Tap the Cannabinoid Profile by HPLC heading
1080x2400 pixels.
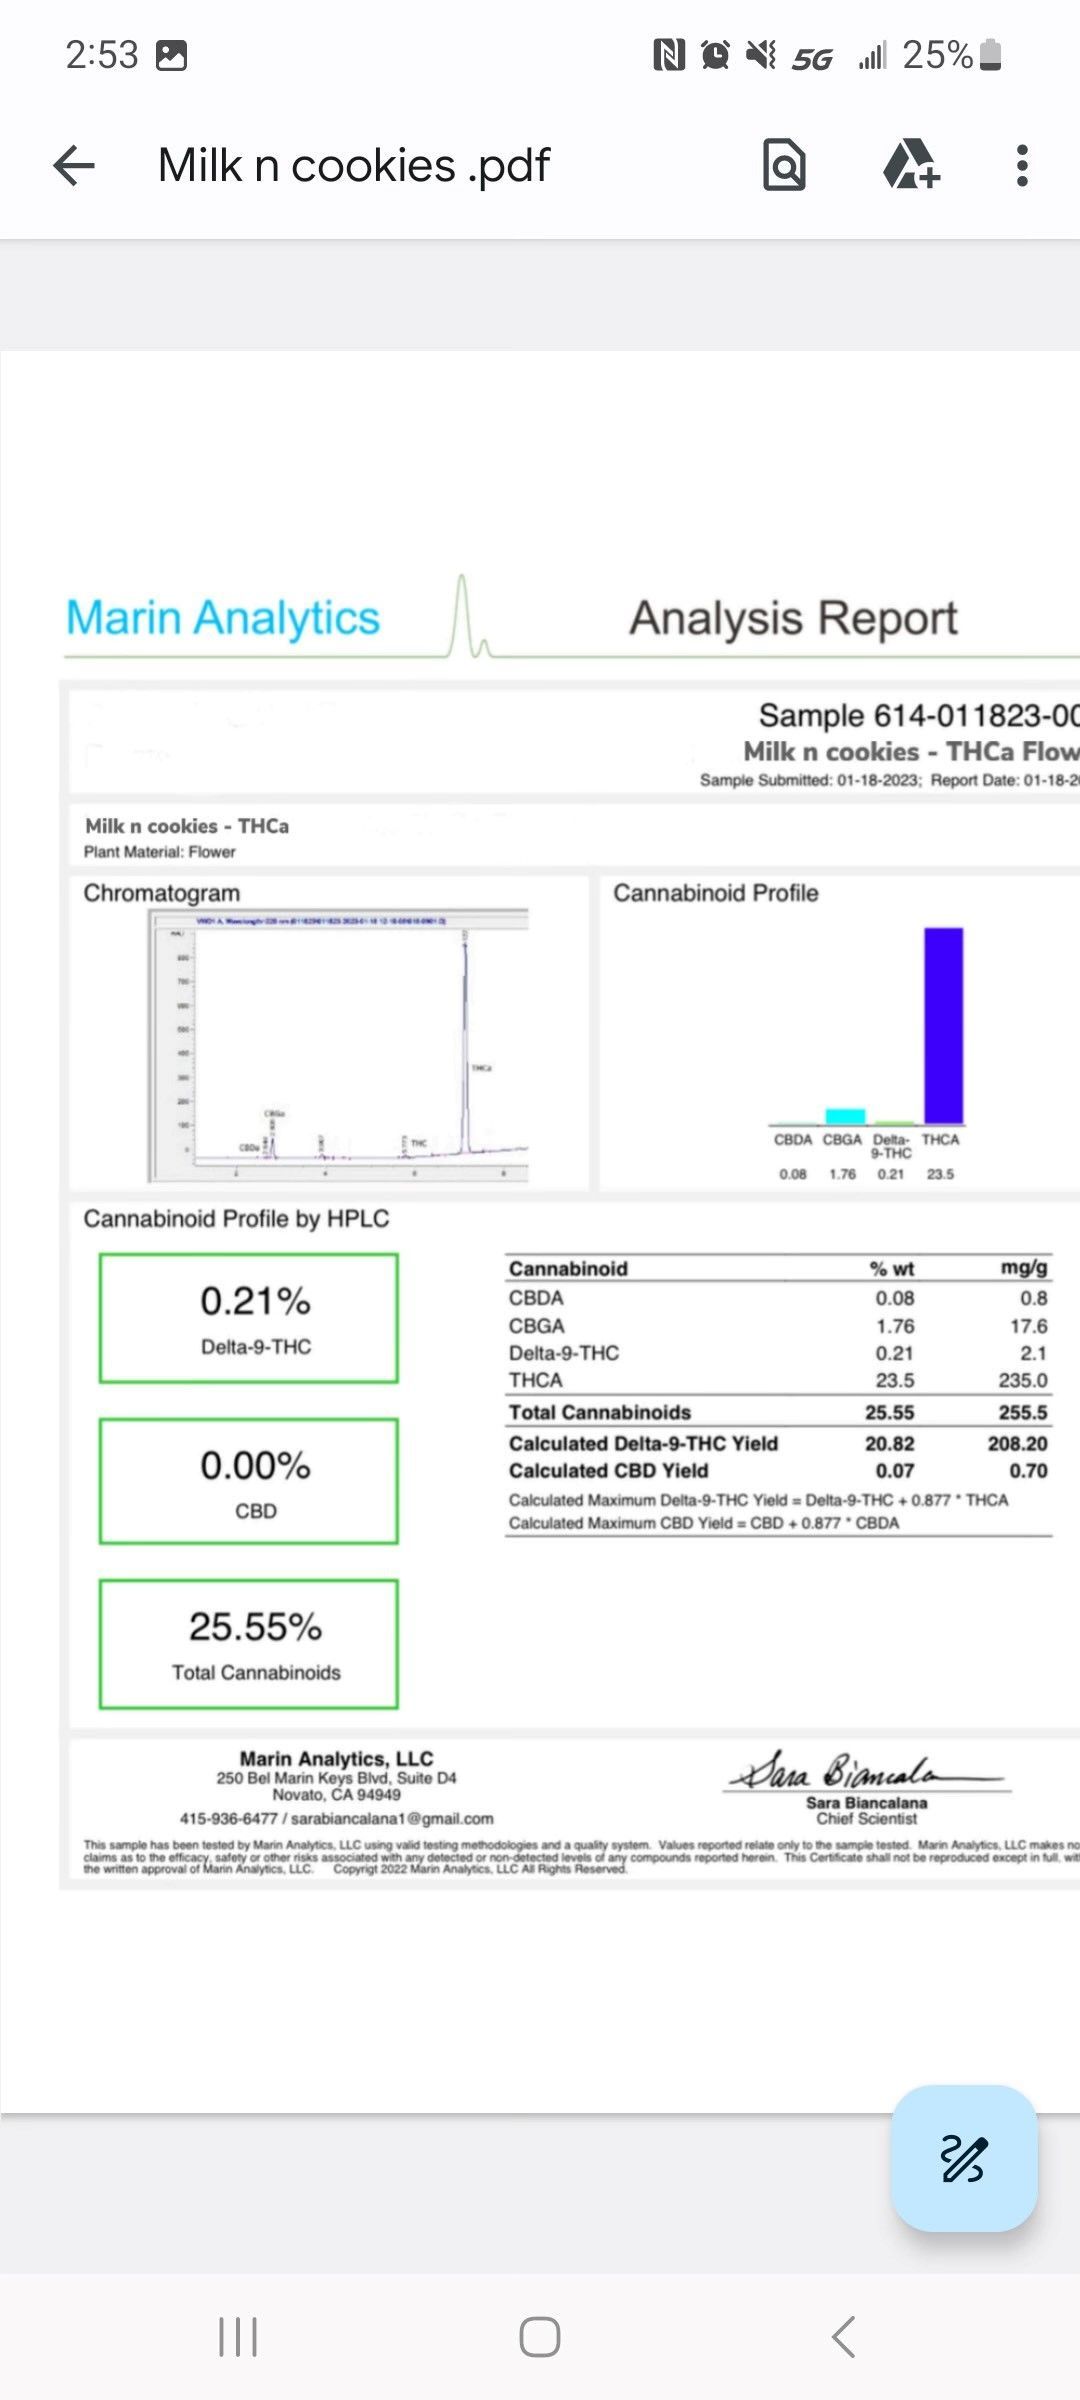coord(236,1218)
